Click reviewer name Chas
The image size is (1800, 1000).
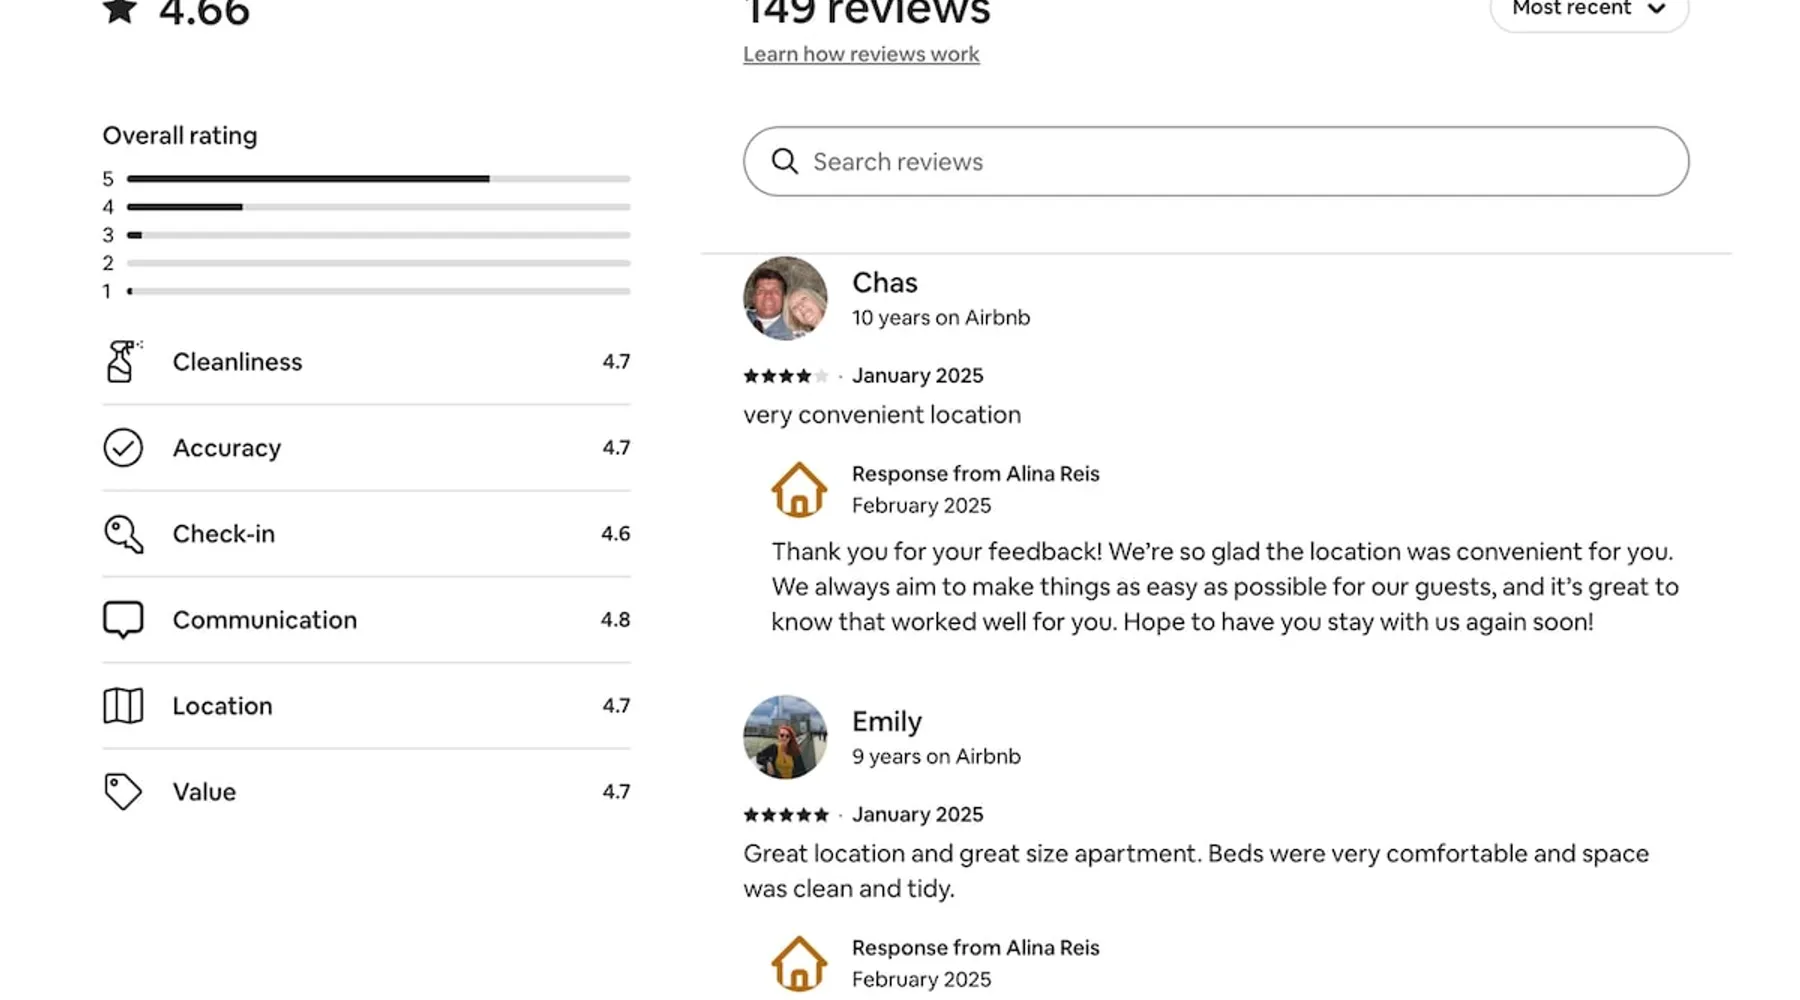point(884,283)
